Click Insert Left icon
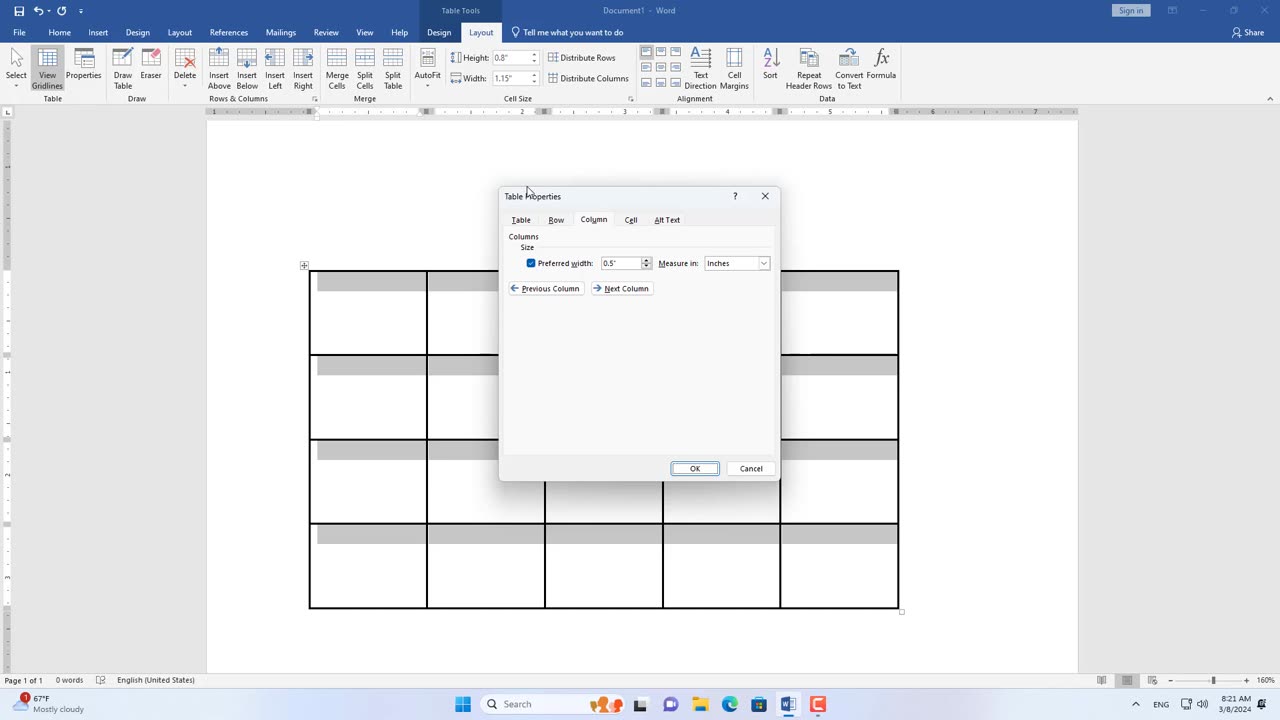The height and width of the screenshot is (720, 1280). pos(275,68)
